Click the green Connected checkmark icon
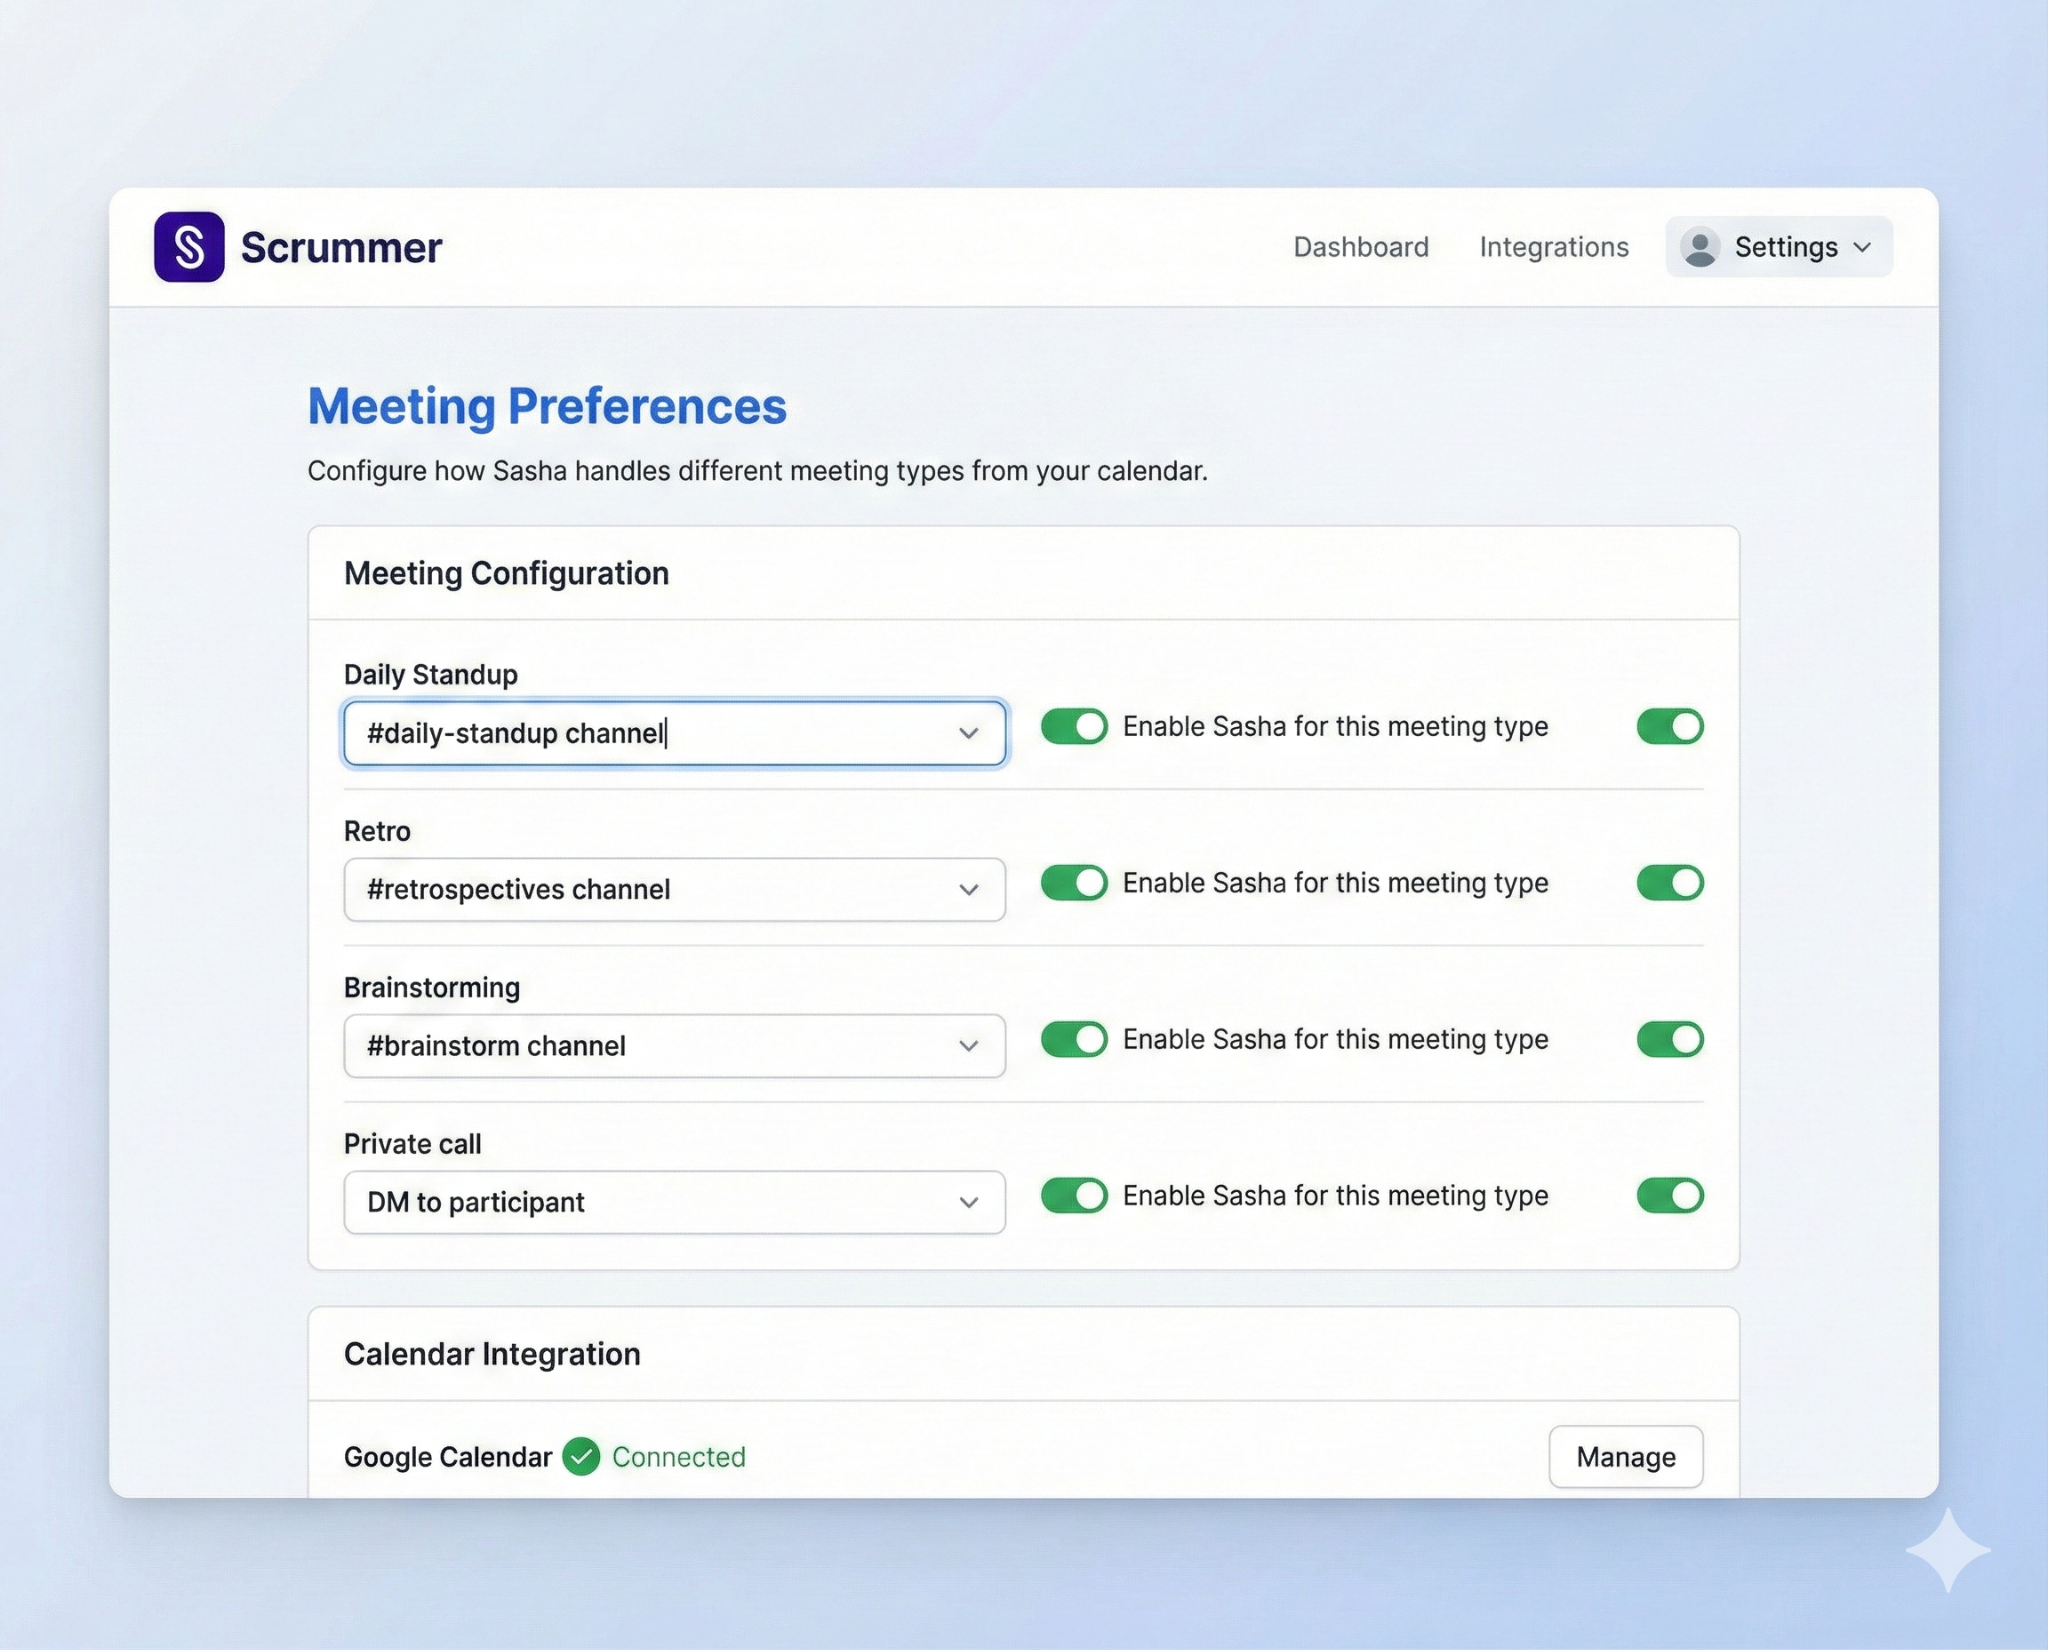 point(582,1457)
